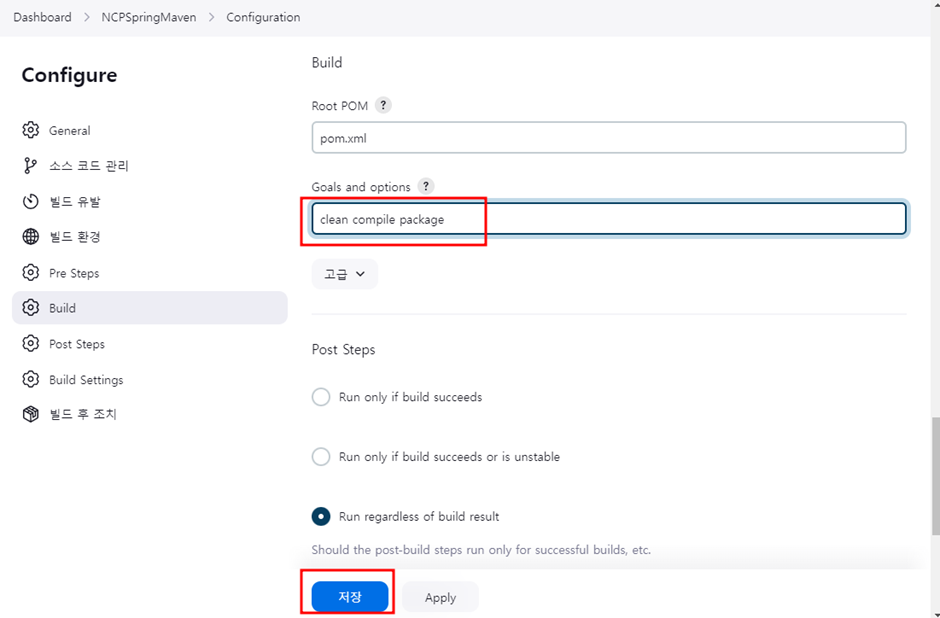The height and width of the screenshot is (618, 940).
Task: Click the vertical page scrollbar
Action: (x=935, y=477)
